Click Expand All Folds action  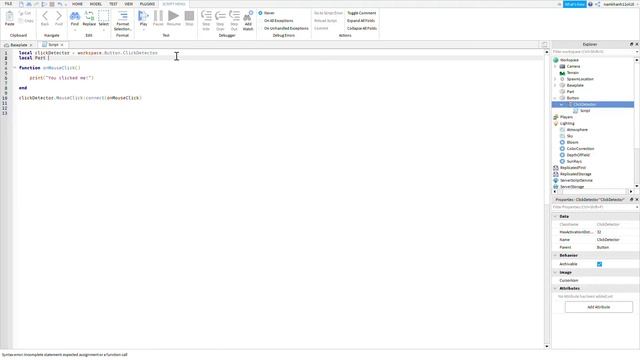point(361,21)
